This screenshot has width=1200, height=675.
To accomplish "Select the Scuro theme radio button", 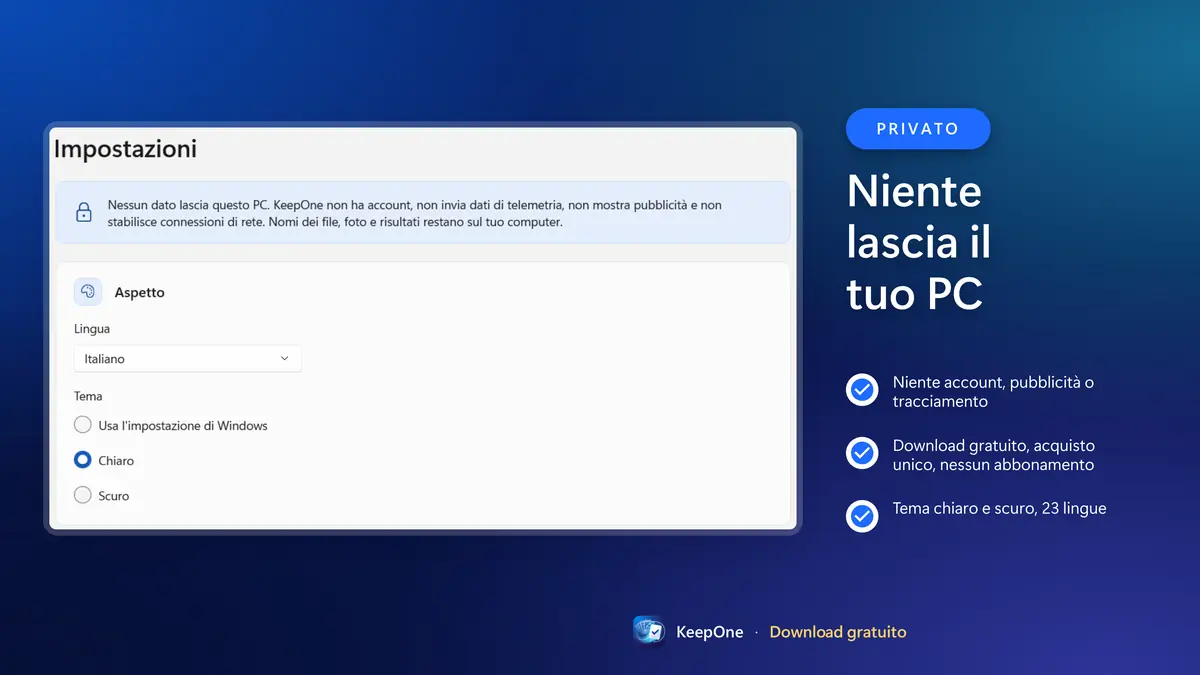I will pyautogui.click(x=83, y=495).
